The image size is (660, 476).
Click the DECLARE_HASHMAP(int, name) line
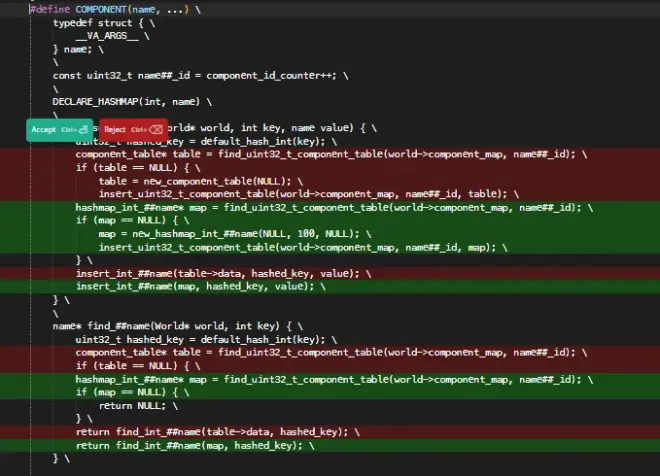click(132, 102)
